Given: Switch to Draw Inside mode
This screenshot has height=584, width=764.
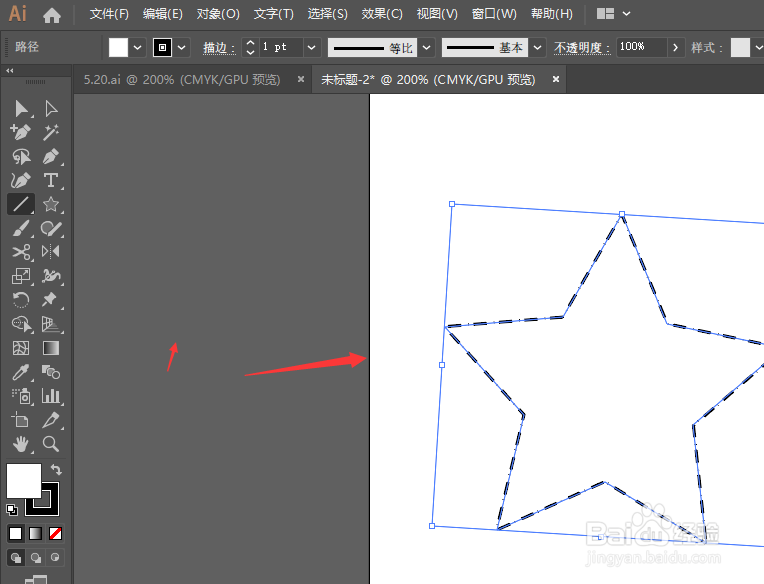Looking at the screenshot, I should pyautogui.click(x=55, y=557).
